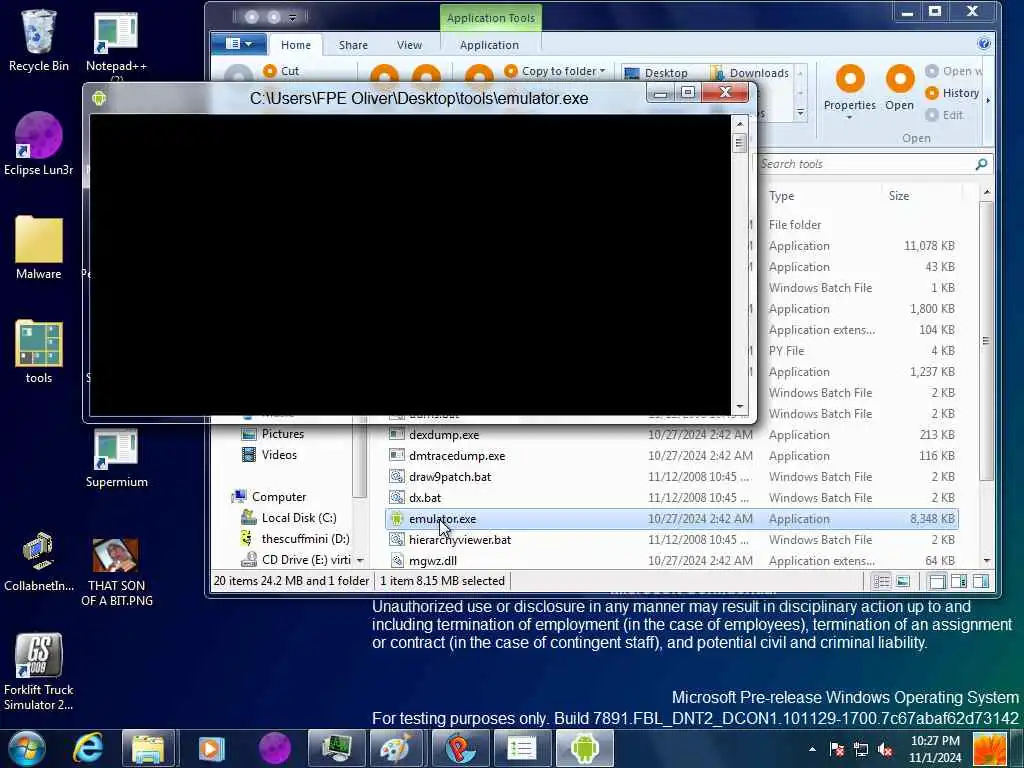Open the purple Eclipse taskbar icon
Image resolution: width=1024 pixels, height=768 pixels.
pyautogui.click(x=274, y=748)
